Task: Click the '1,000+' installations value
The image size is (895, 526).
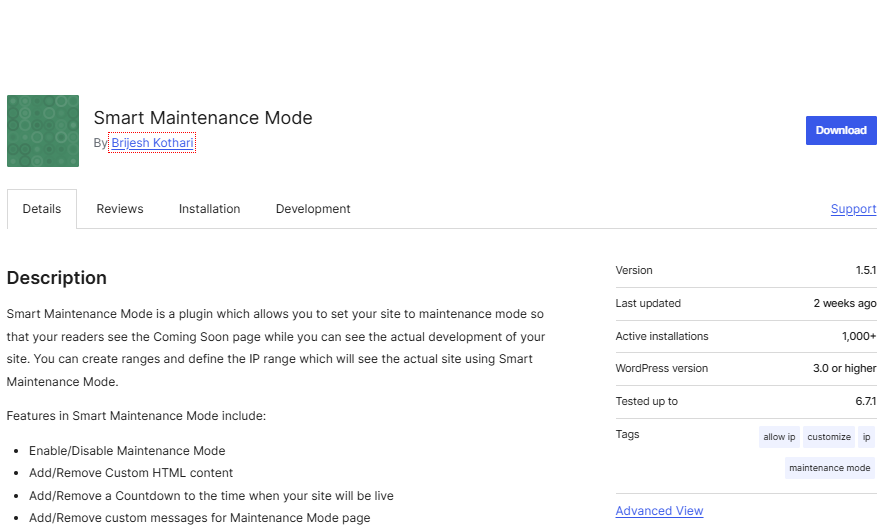Action: click(x=859, y=337)
